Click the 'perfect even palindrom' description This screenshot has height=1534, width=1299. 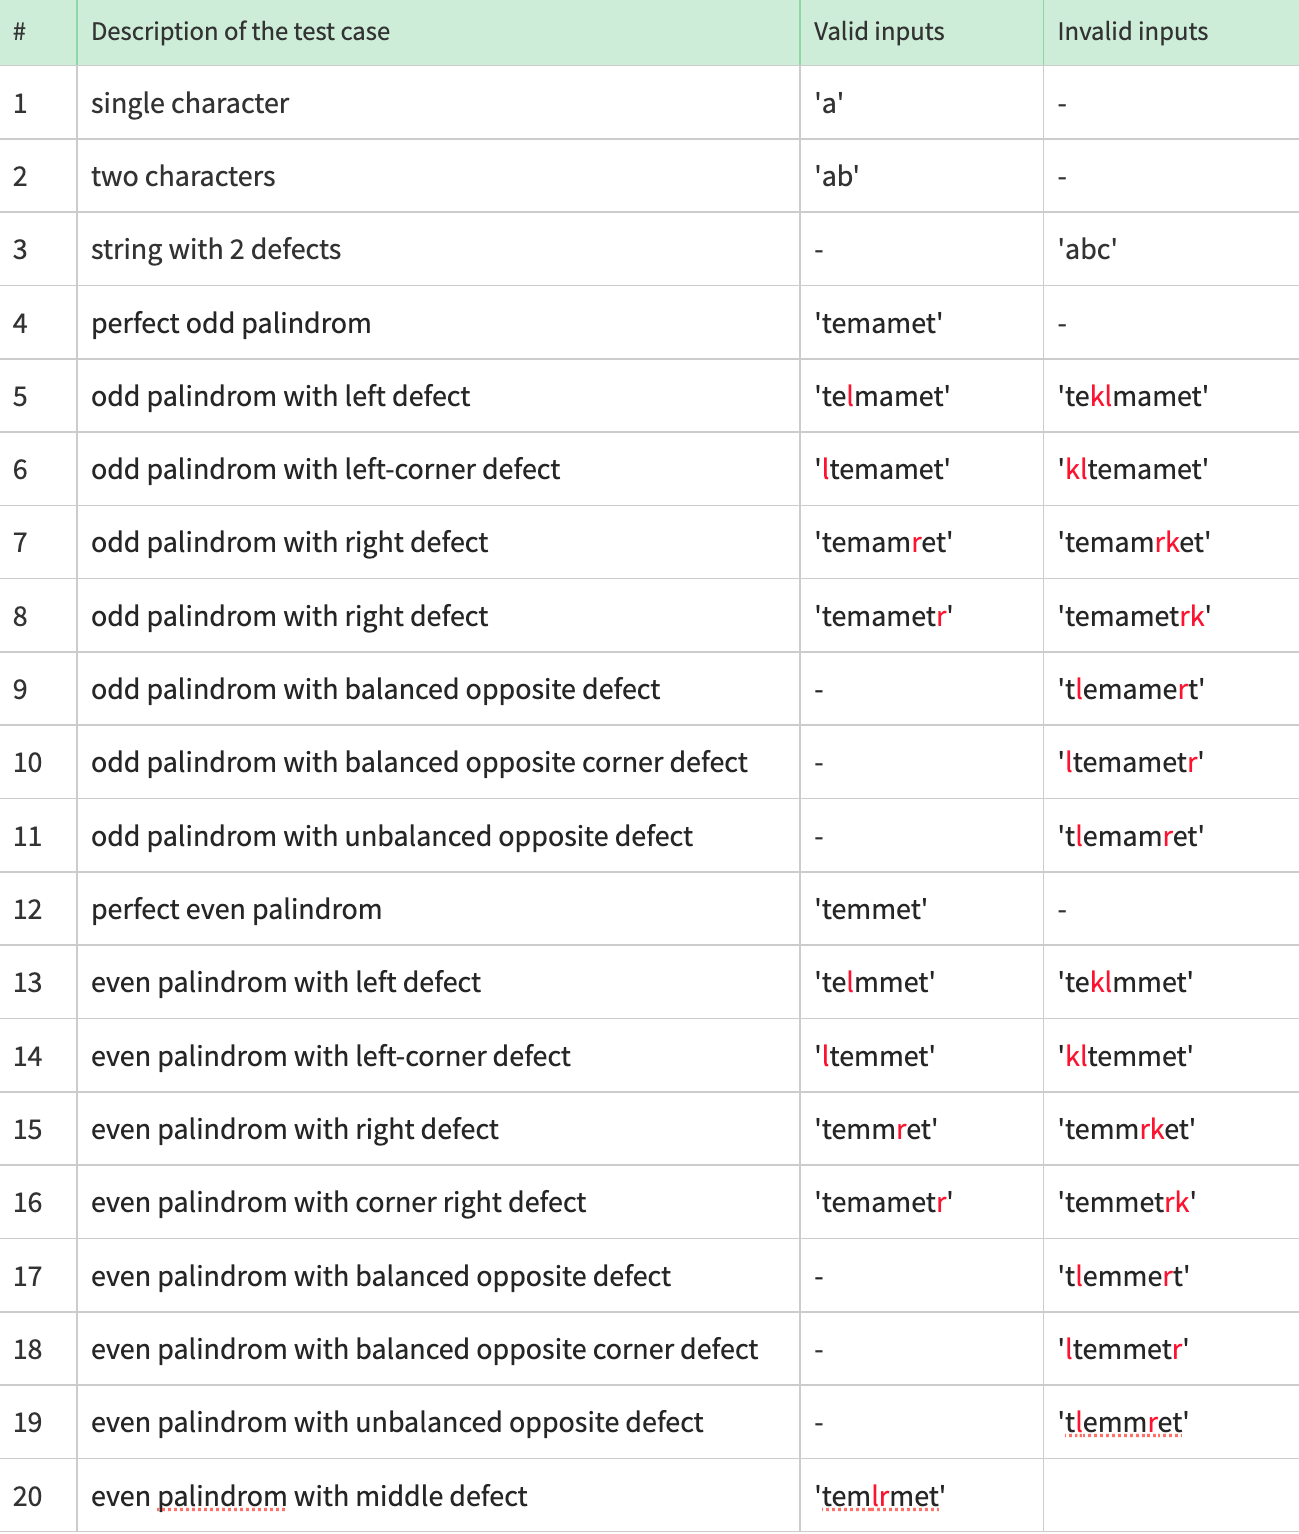coord(236,909)
